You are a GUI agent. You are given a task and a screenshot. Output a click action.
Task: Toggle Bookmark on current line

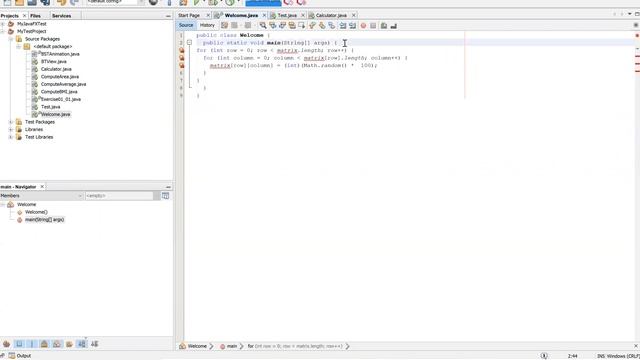(331, 25)
